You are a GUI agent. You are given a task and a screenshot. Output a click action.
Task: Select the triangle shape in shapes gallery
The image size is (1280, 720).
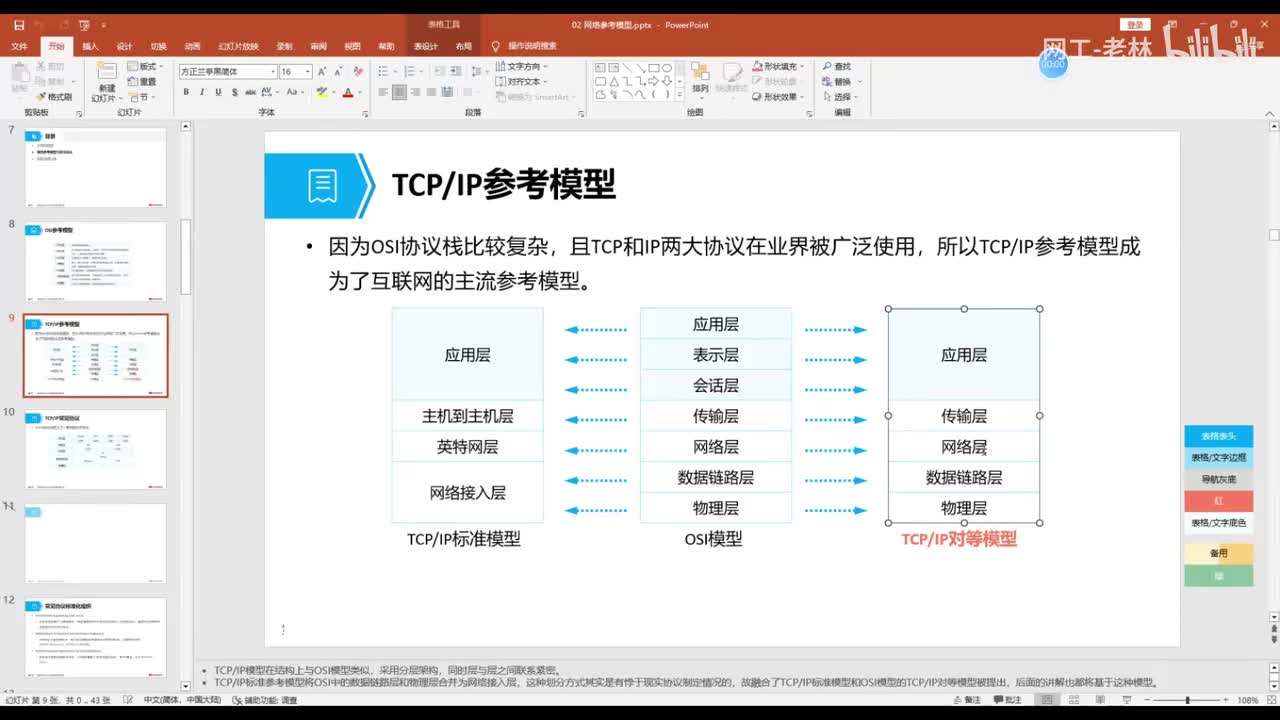tap(613, 81)
